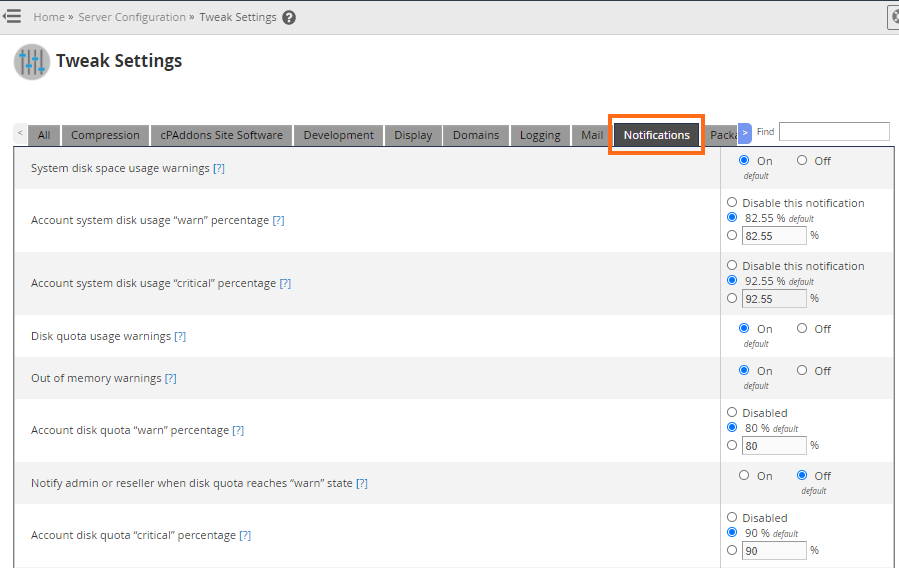Open the Domains tab
The width and height of the screenshot is (899, 568).
pos(475,135)
